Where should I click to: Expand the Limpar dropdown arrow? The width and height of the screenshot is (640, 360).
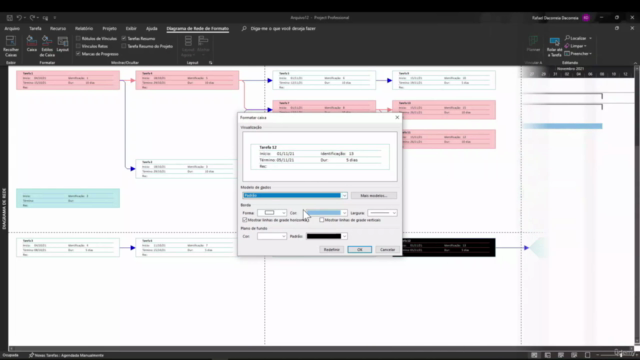coord(585,46)
